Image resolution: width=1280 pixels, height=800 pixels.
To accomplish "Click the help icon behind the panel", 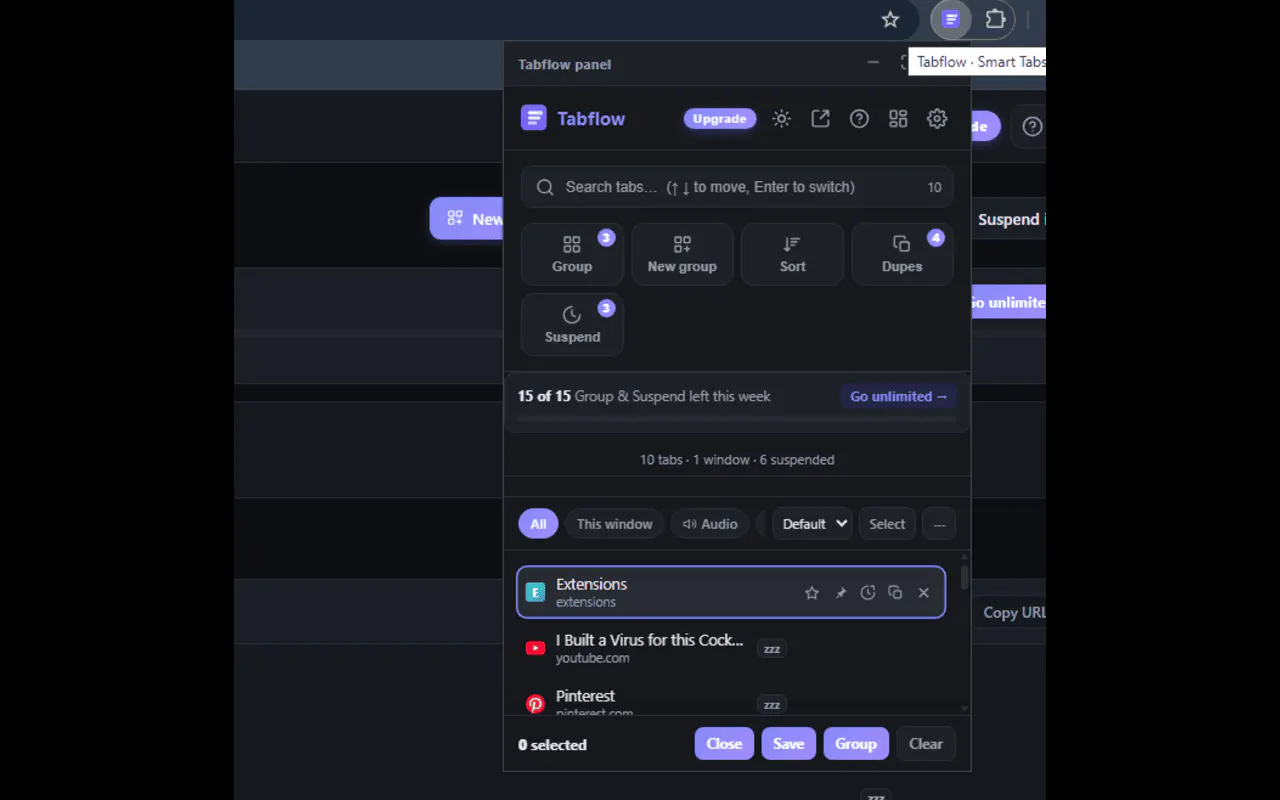I will coord(1032,126).
